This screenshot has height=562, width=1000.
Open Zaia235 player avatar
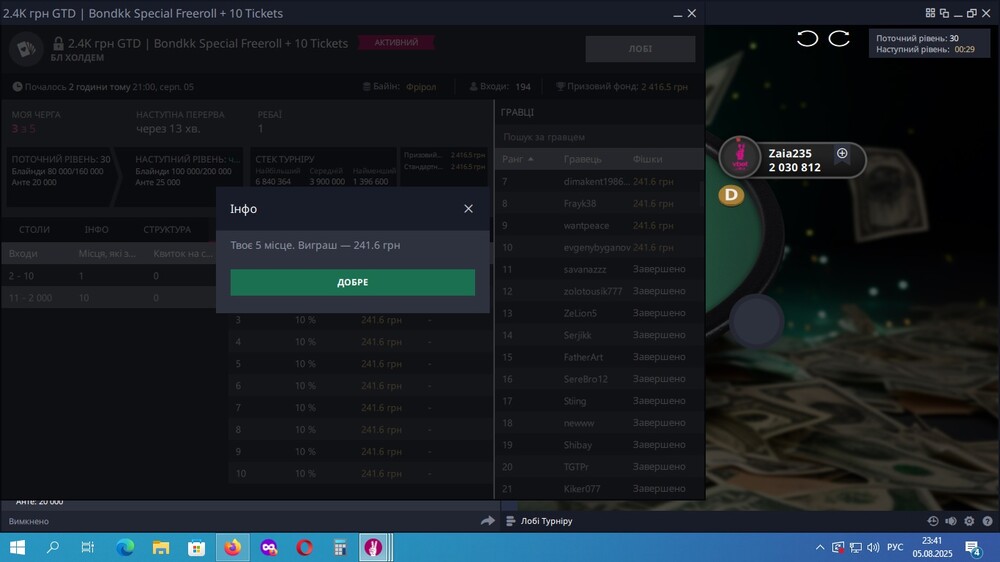pyautogui.click(x=740, y=157)
